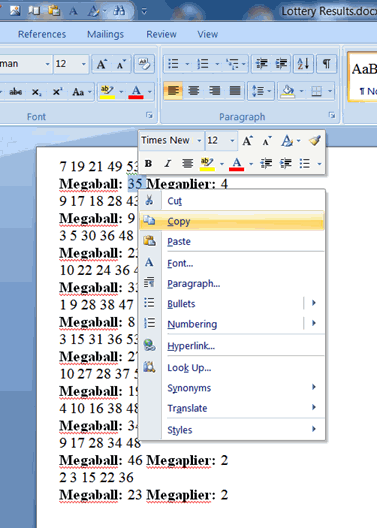This screenshot has height=528, width=377.
Task: Click the Borders icon in Paragraph group
Action: pyautogui.click(x=316, y=92)
